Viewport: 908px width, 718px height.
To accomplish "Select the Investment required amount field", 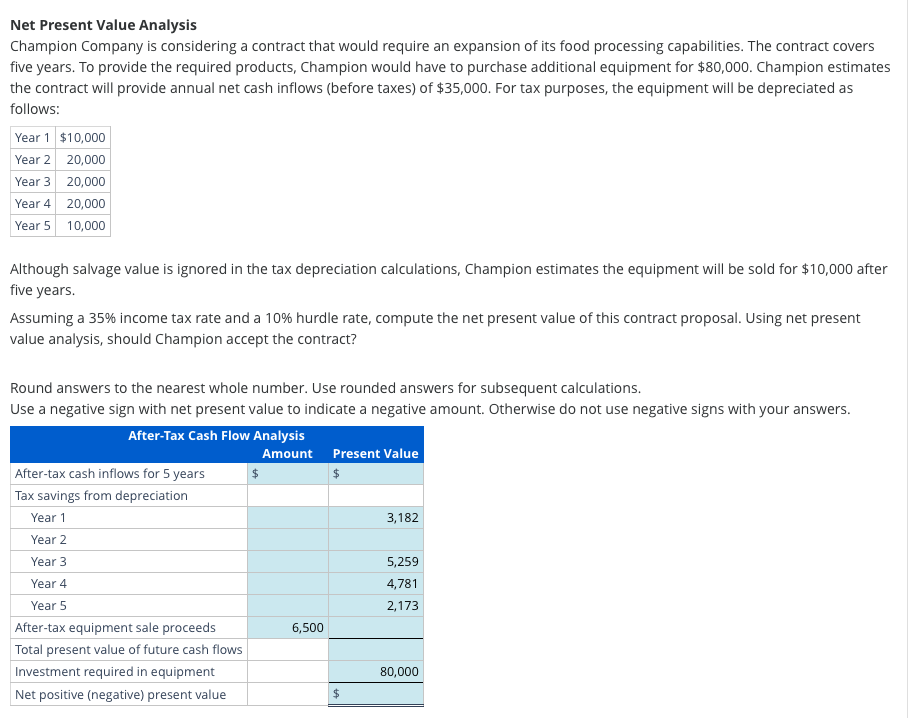I will (288, 671).
